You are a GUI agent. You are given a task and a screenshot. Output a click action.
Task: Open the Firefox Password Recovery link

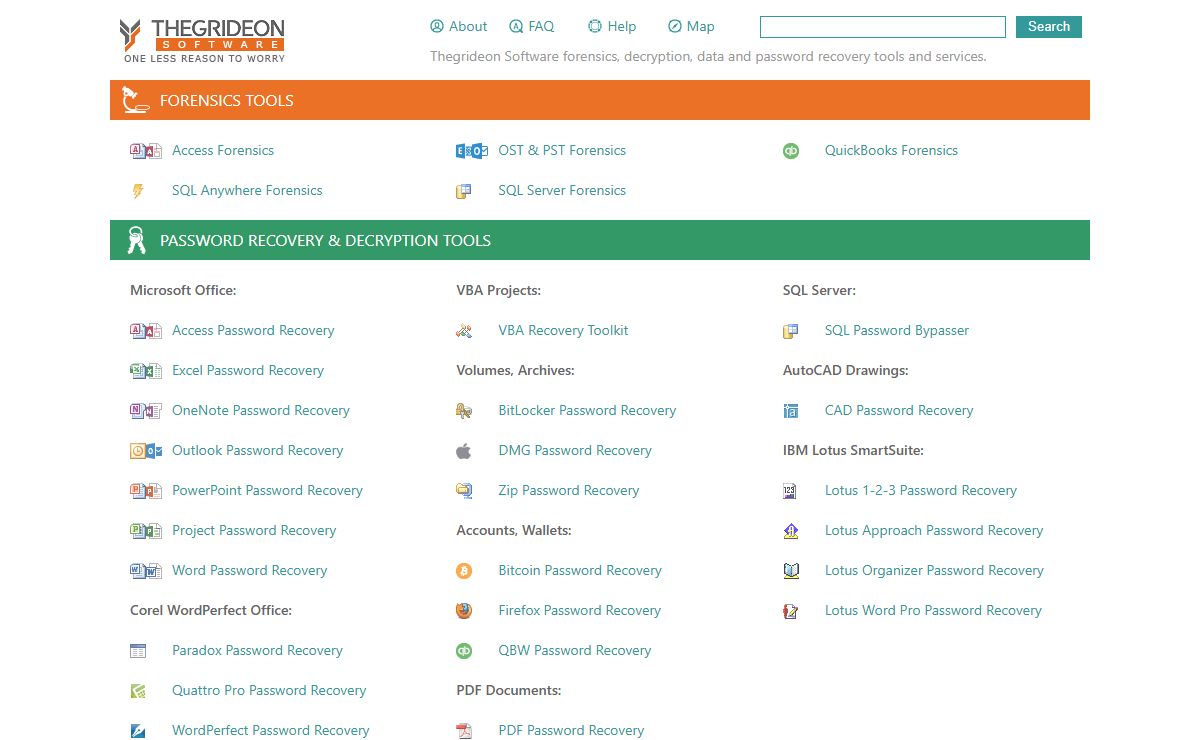coord(579,611)
